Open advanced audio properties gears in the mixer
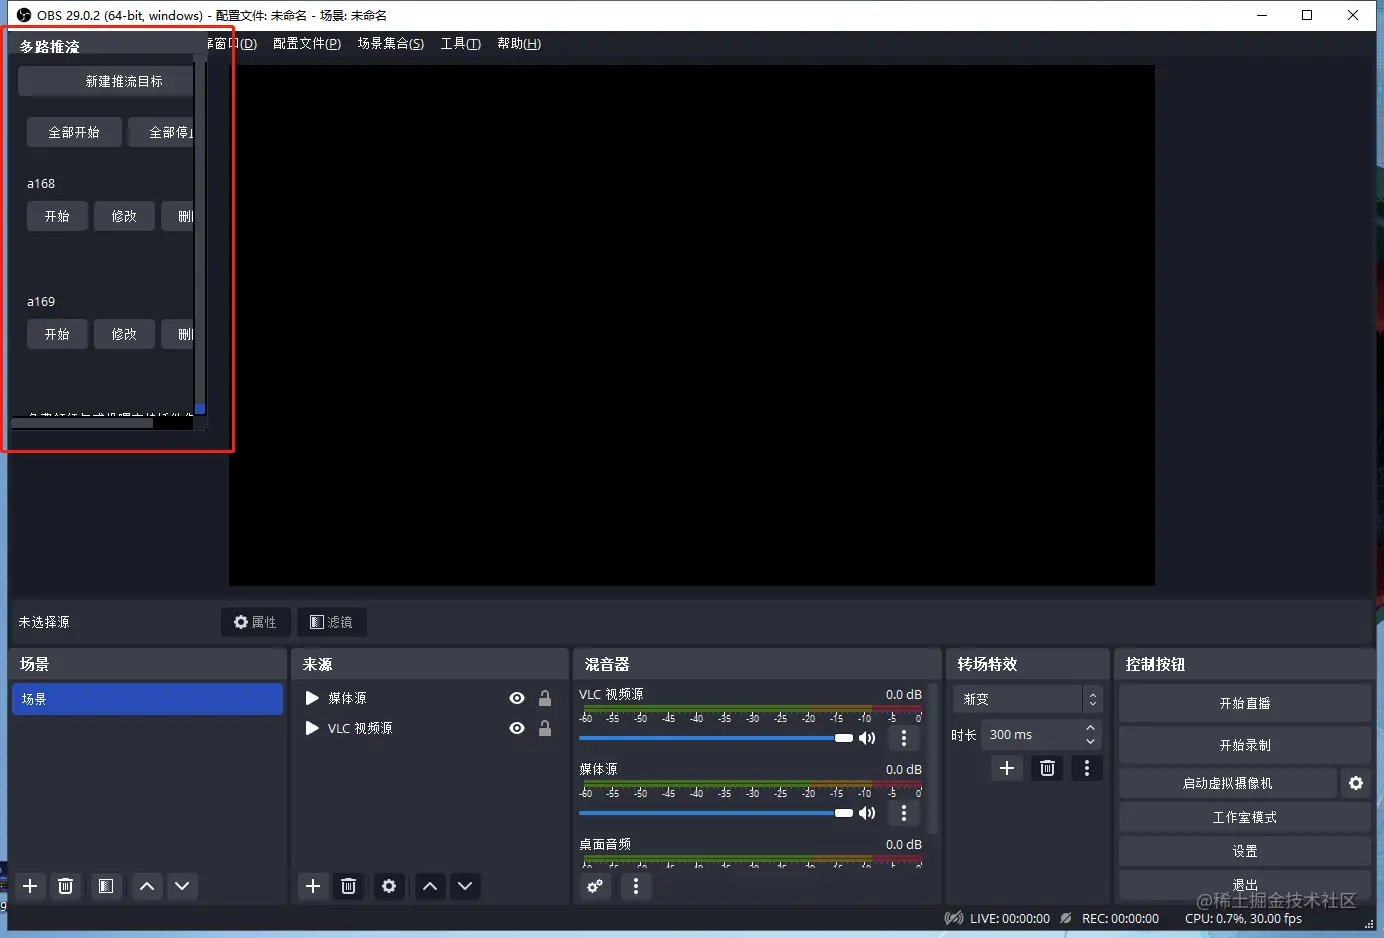This screenshot has width=1384, height=938. pos(595,886)
